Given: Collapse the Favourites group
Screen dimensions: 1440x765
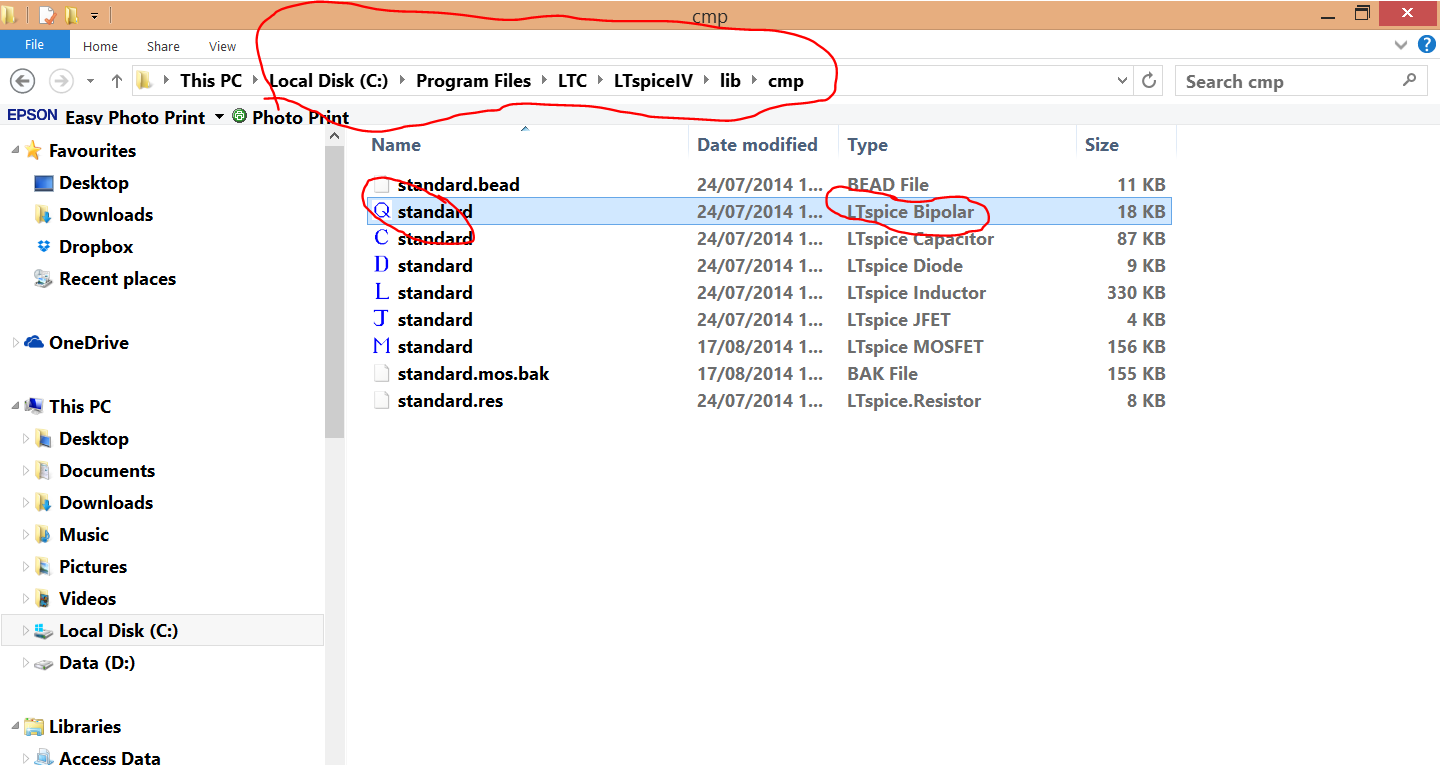Looking at the screenshot, I should tap(15, 150).
